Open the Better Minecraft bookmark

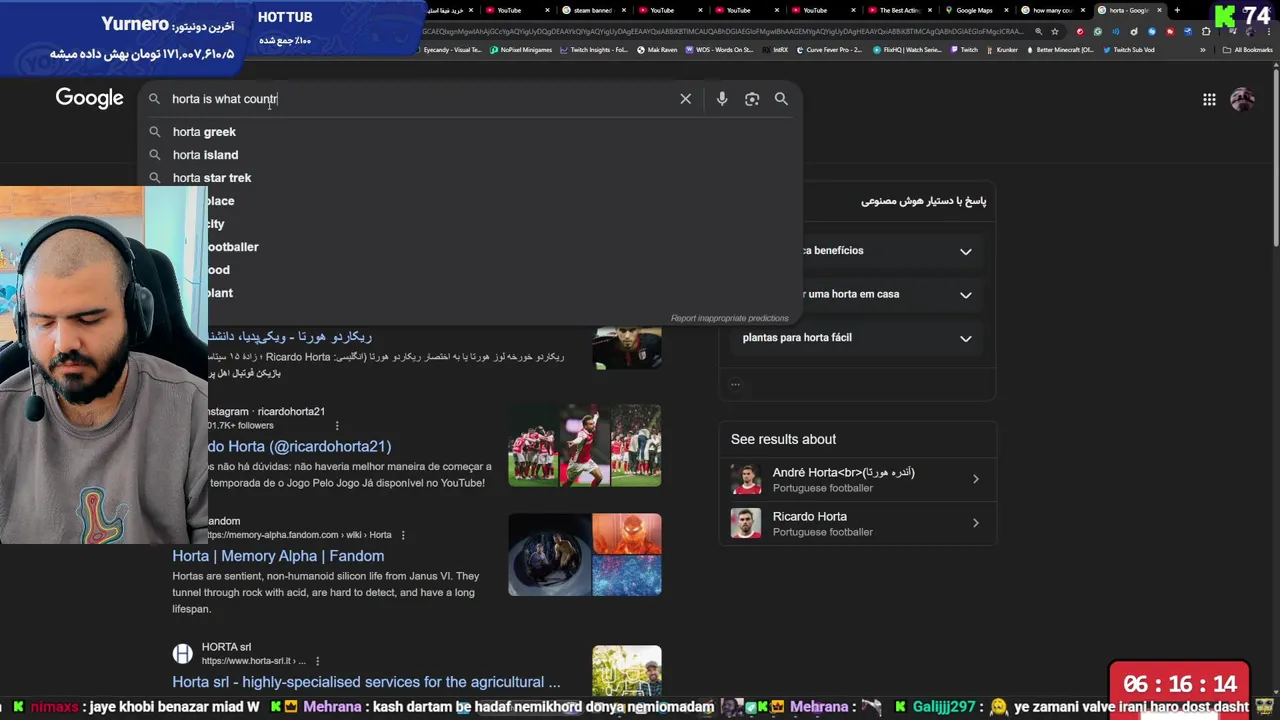(x=1060, y=50)
